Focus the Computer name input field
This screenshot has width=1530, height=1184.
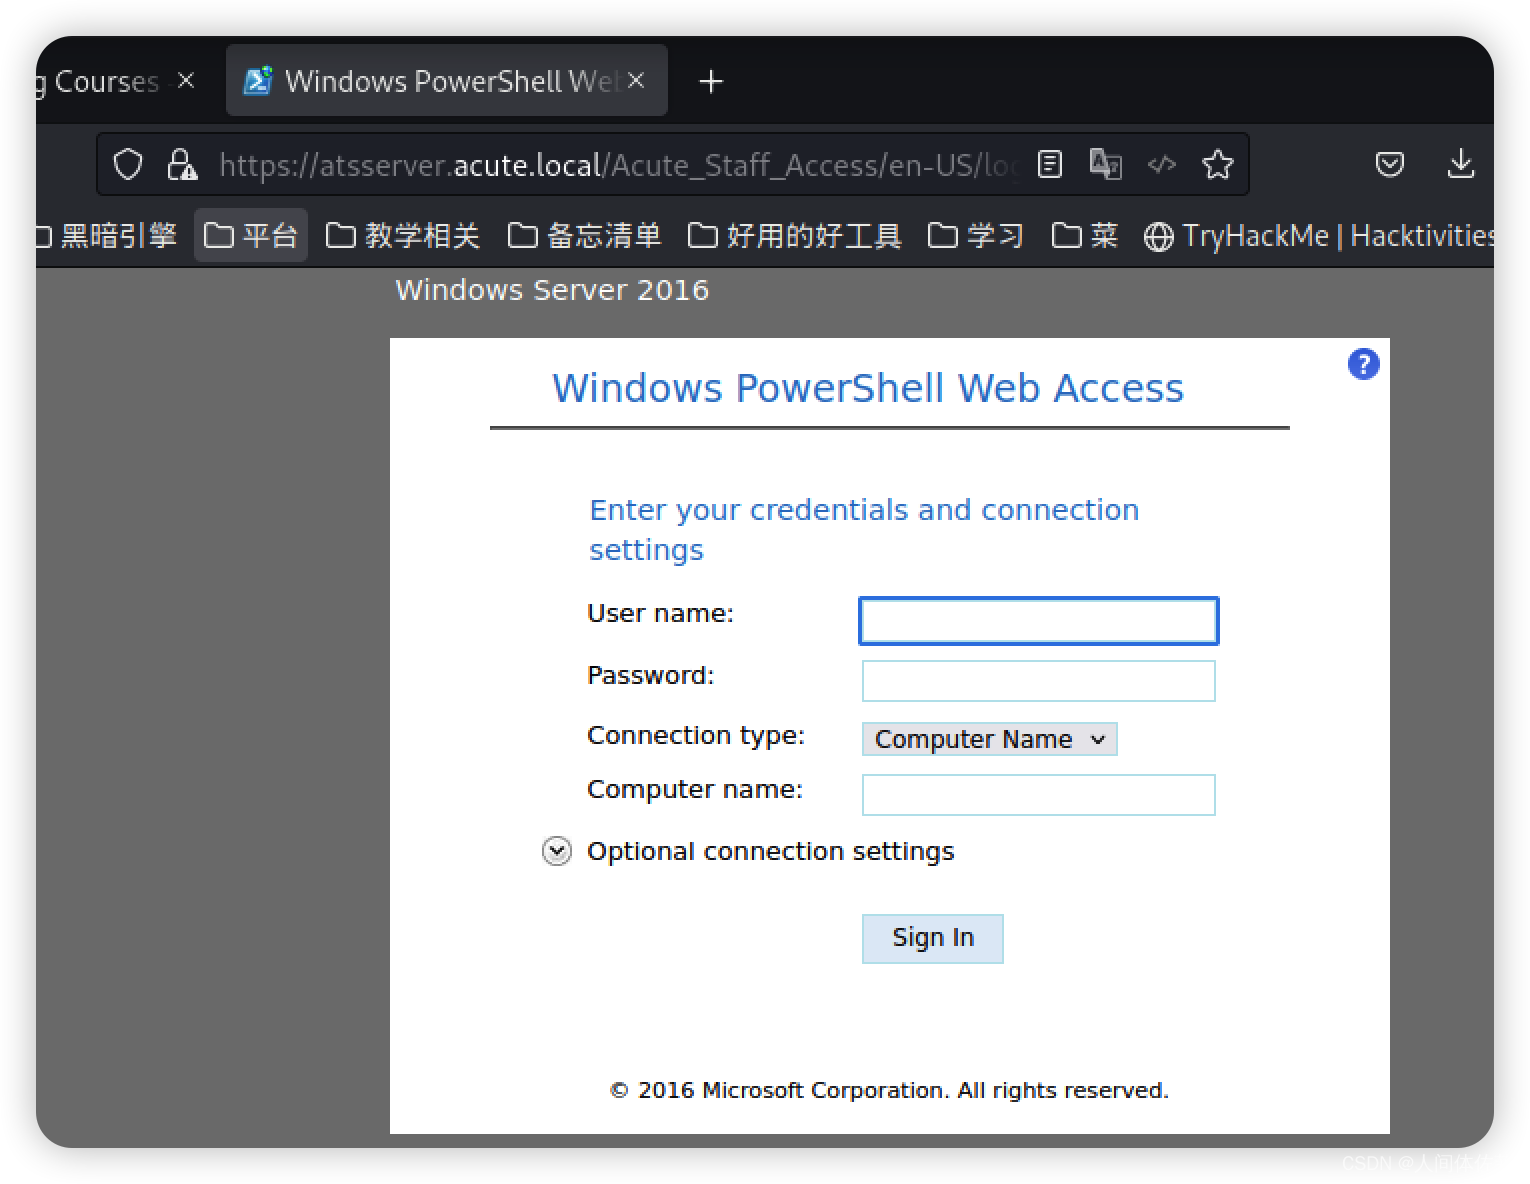(x=1038, y=795)
